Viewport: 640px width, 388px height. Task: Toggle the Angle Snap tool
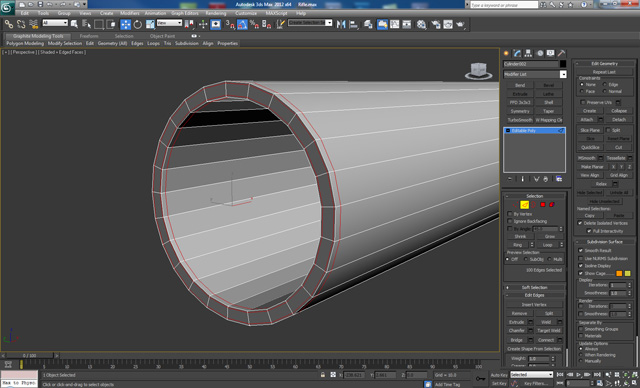tap(242, 24)
